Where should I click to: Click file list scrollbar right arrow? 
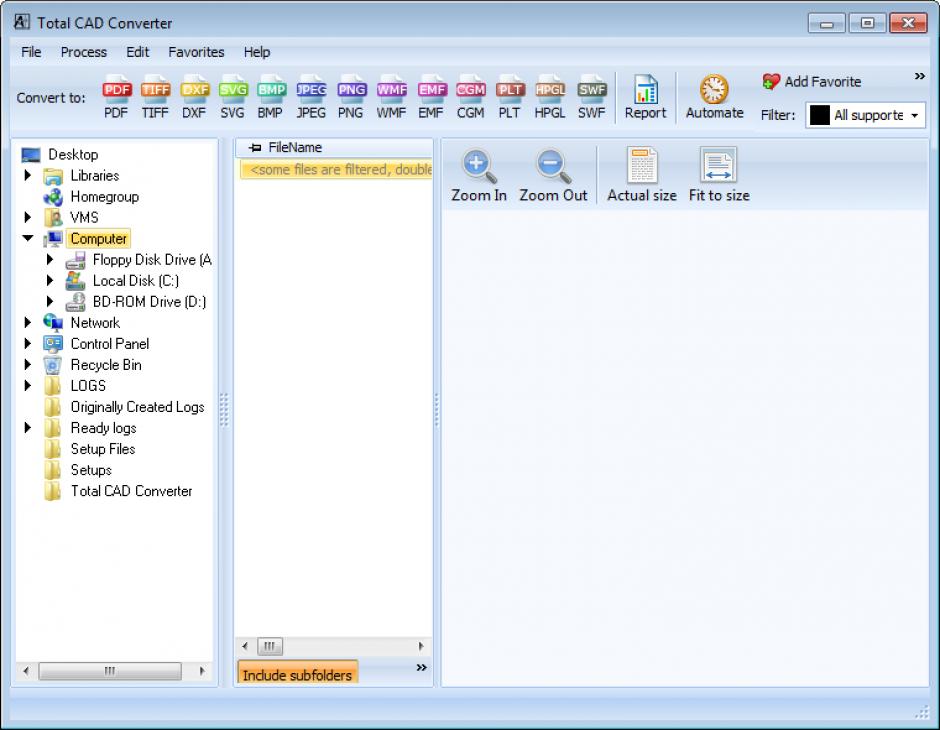click(421, 646)
